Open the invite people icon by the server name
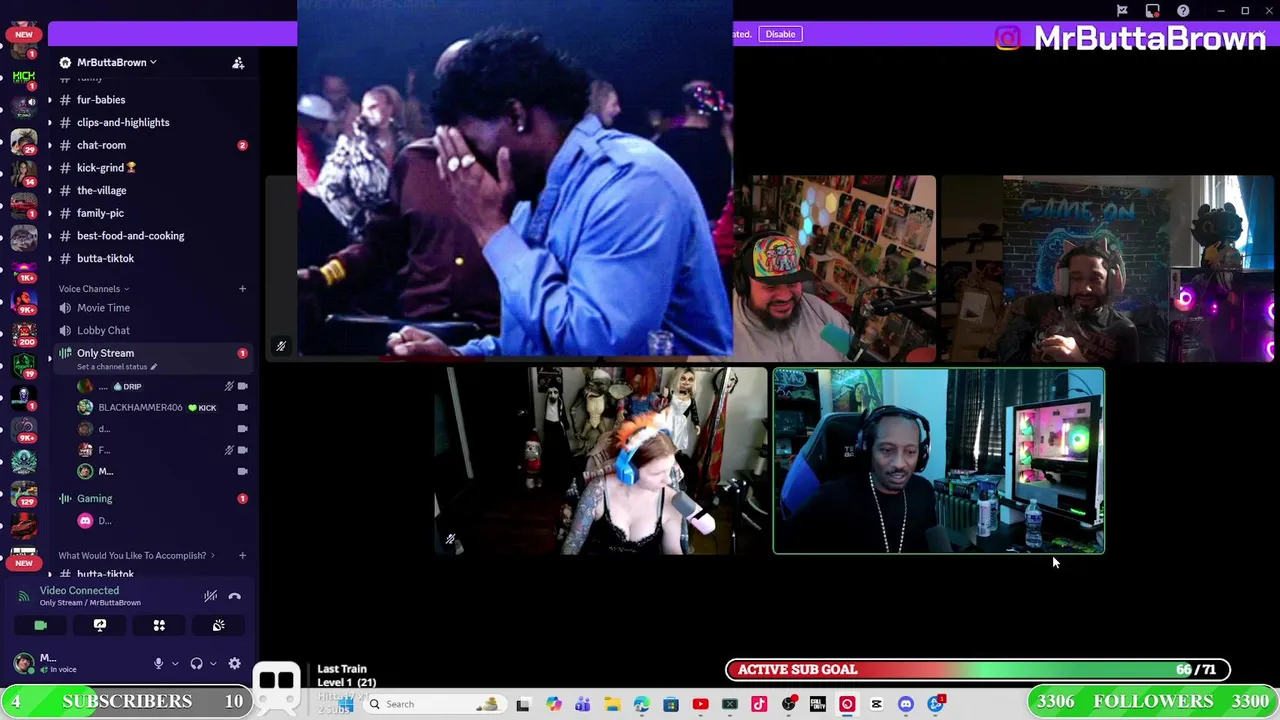 [x=238, y=63]
